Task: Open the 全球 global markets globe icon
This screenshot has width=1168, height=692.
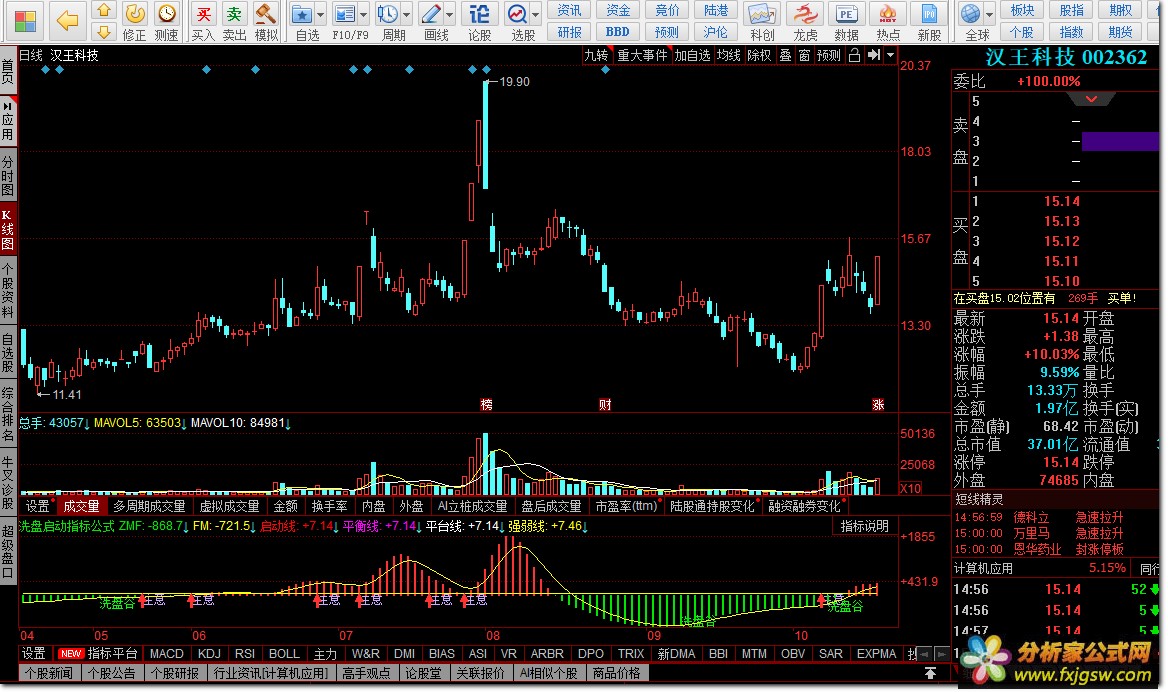Action: [x=970, y=13]
